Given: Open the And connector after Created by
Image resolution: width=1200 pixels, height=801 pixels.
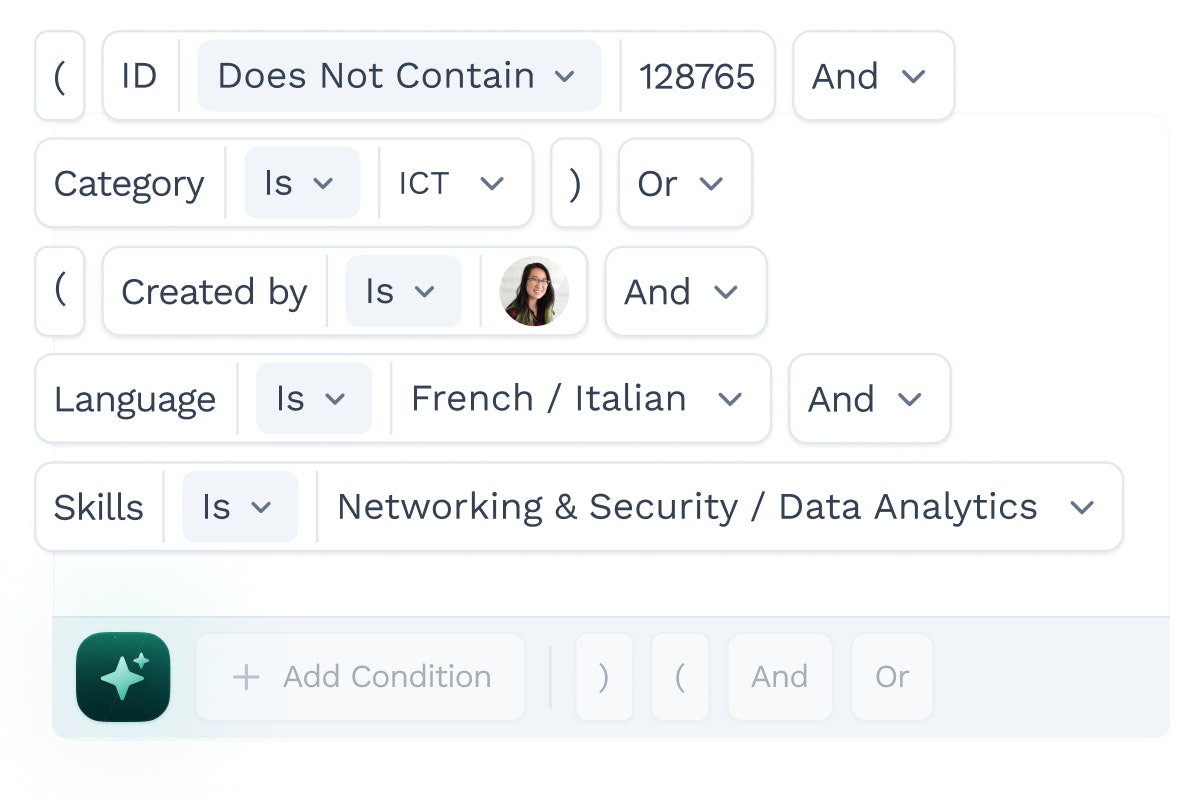Looking at the screenshot, I should click(x=686, y=291).
